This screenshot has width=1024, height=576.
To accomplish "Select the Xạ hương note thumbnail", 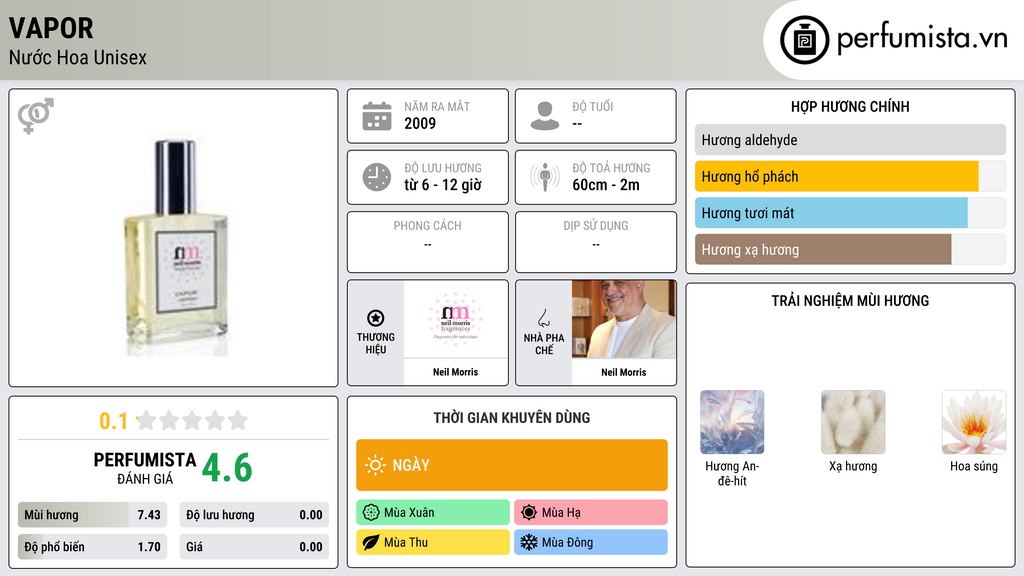I will (x=853, y=422).
